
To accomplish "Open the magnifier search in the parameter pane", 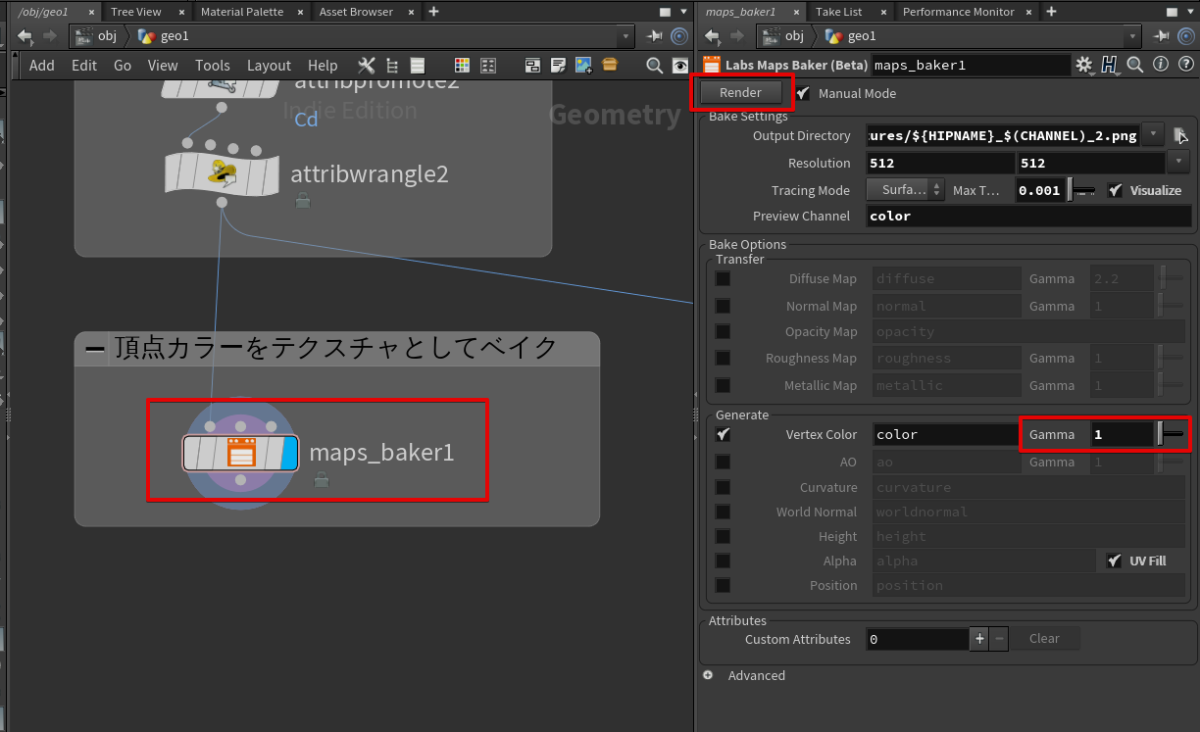I will [1135, 63].
